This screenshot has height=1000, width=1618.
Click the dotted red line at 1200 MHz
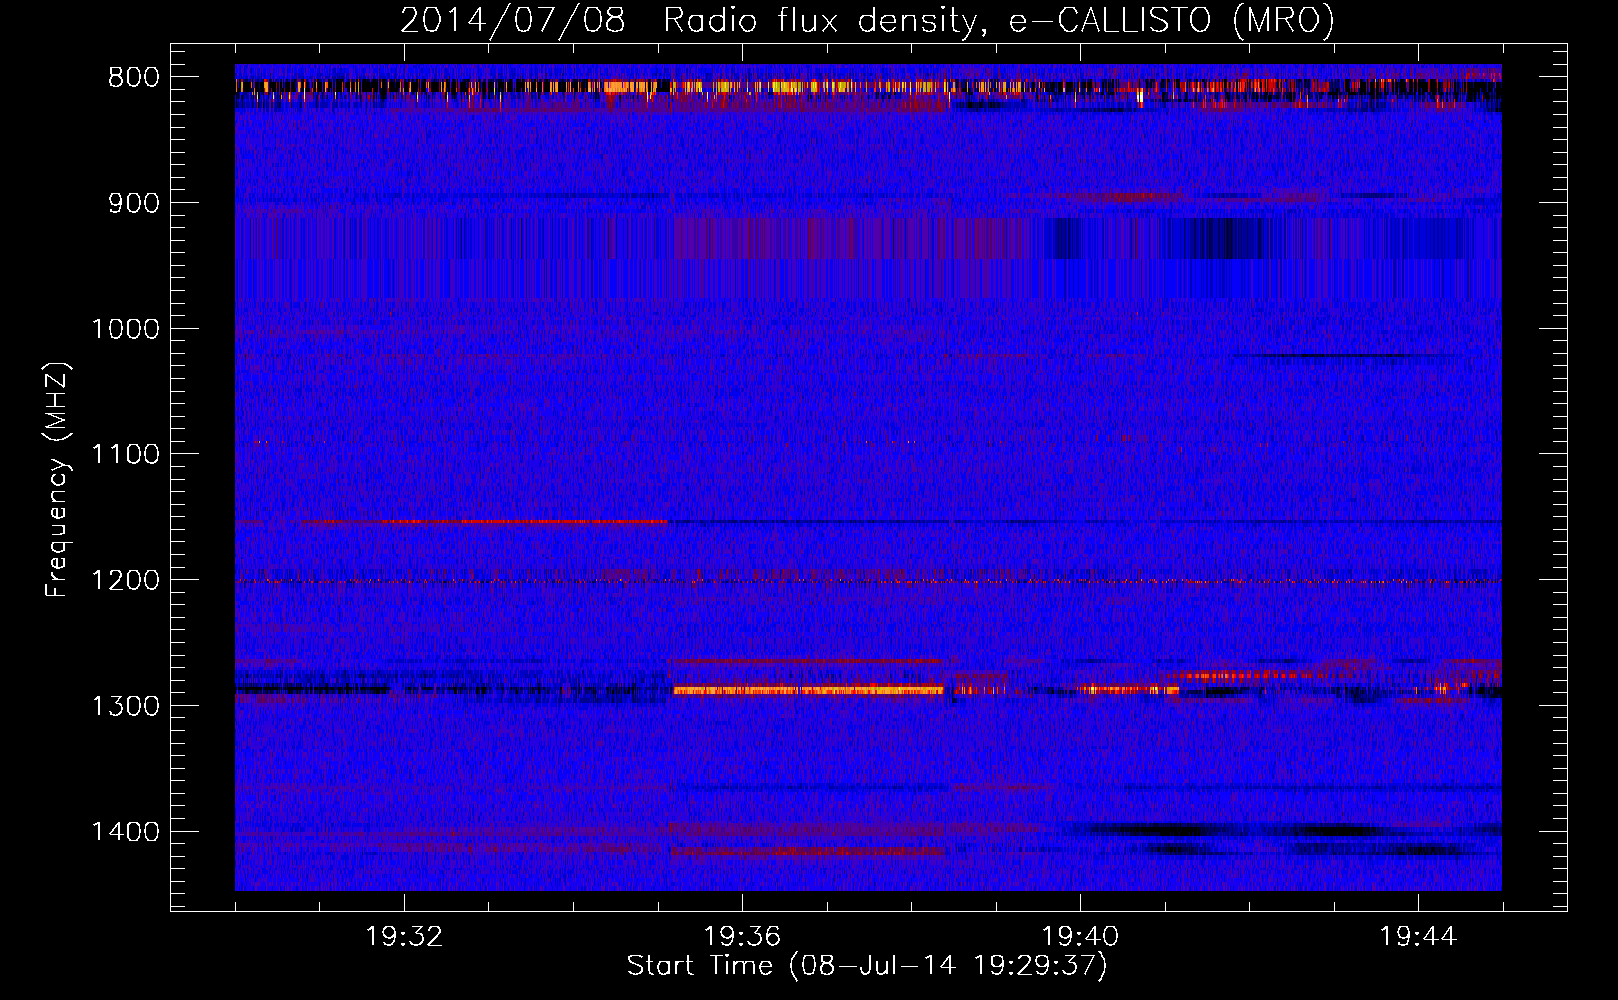[x=868, y=581]
